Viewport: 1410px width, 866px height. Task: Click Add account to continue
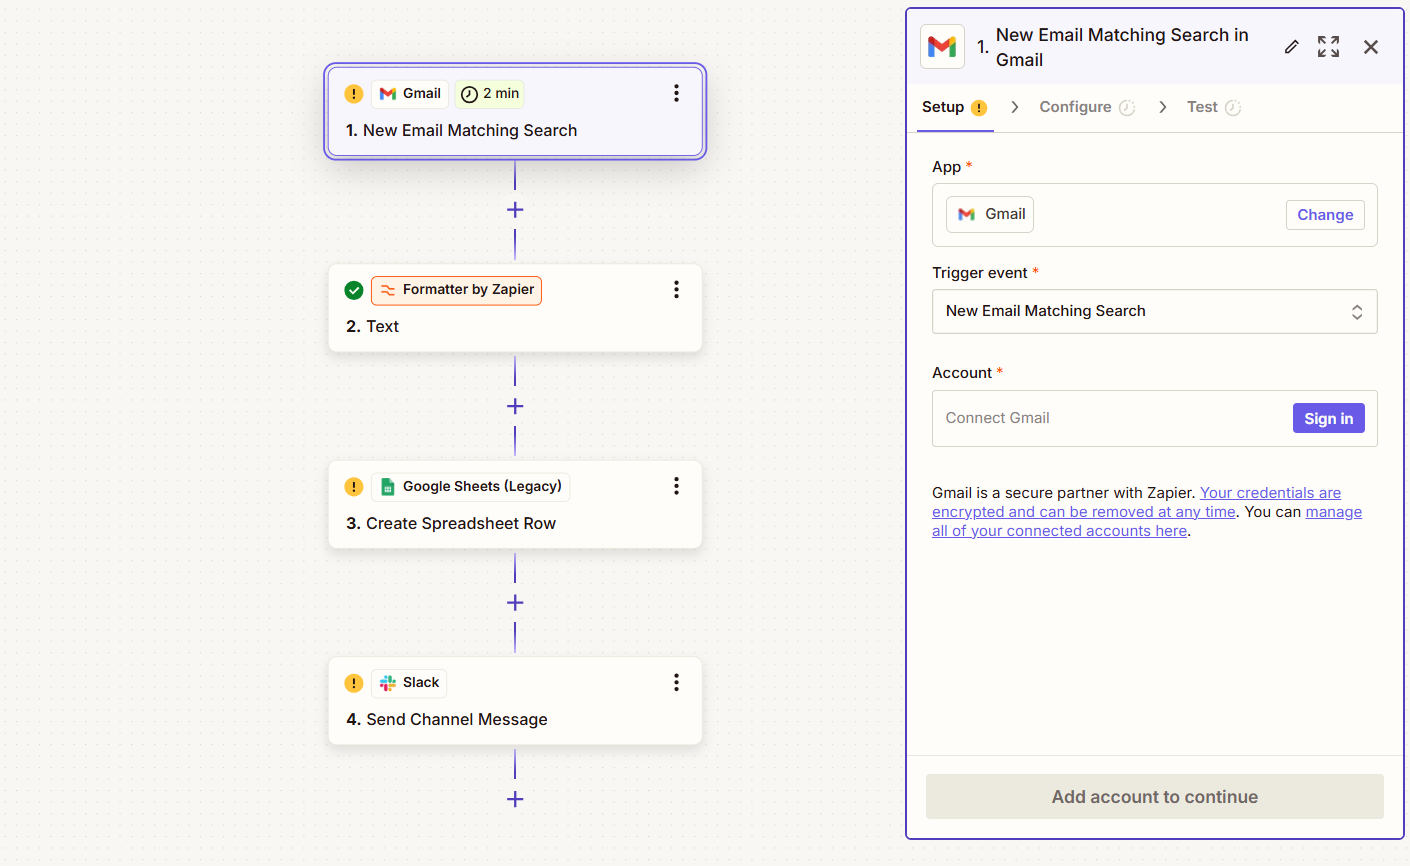1154,796
